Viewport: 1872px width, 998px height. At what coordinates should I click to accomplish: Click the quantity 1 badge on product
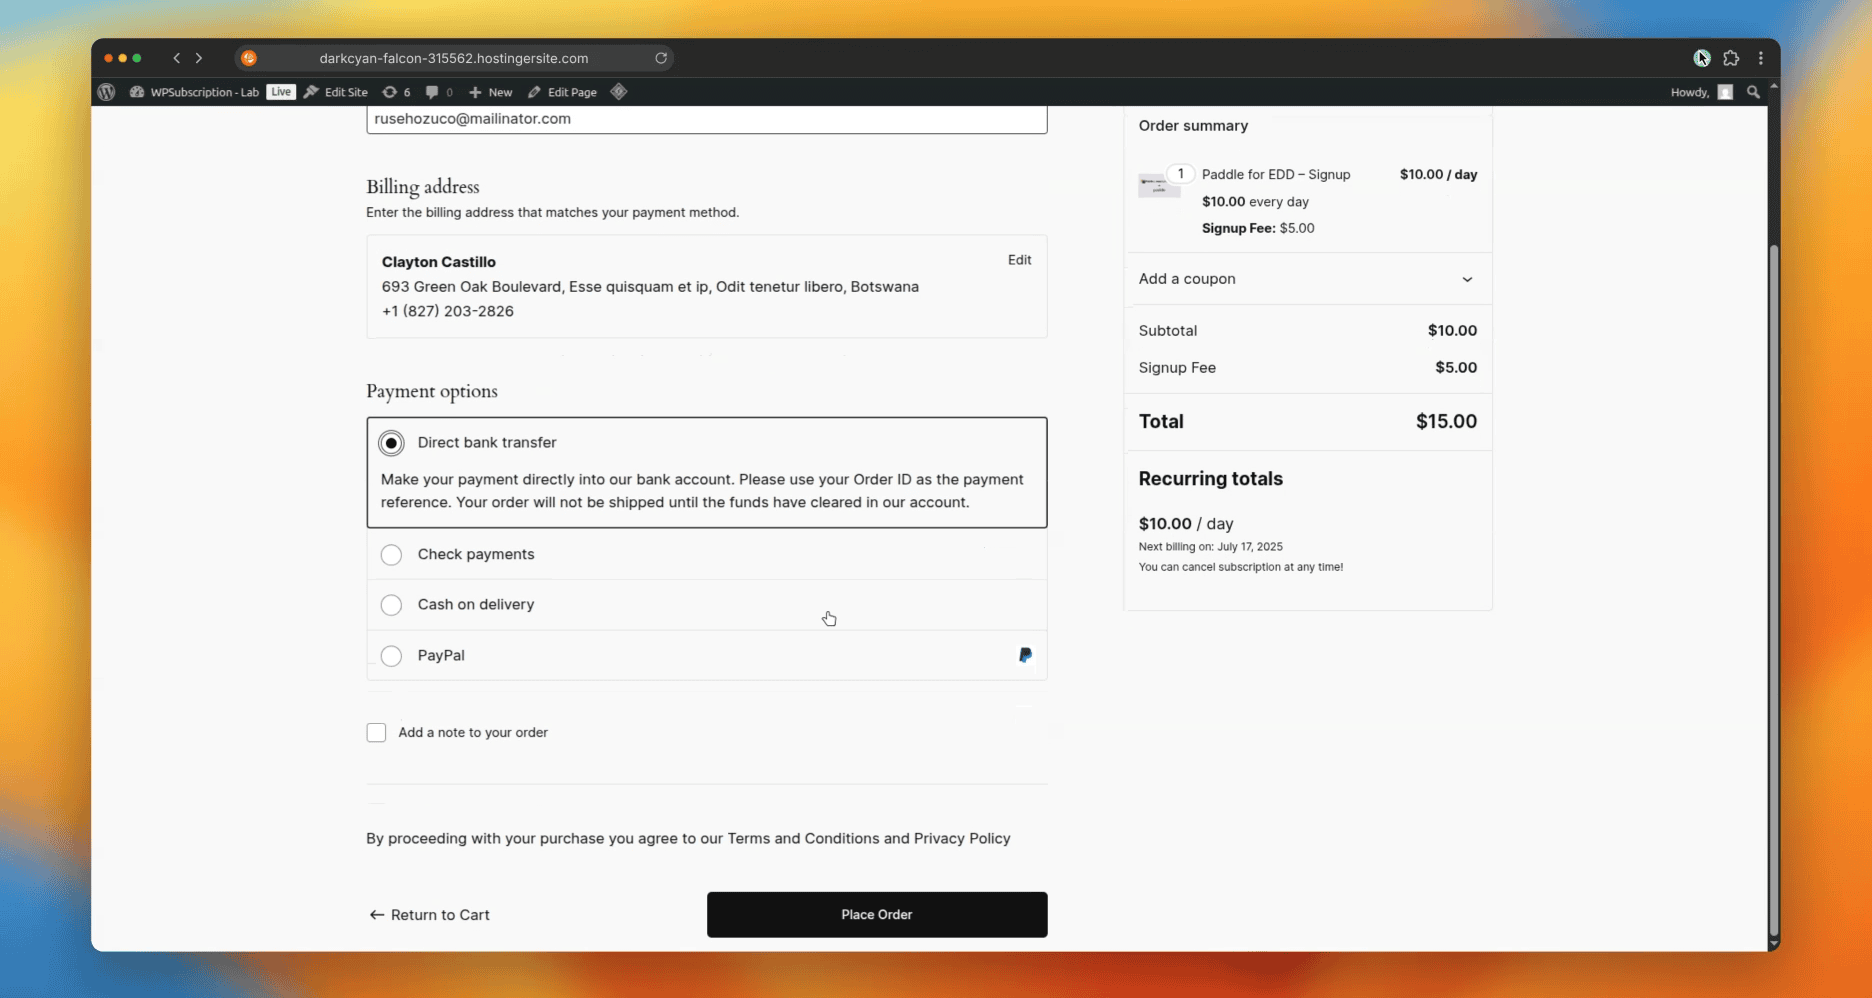tap(1180, 174)
